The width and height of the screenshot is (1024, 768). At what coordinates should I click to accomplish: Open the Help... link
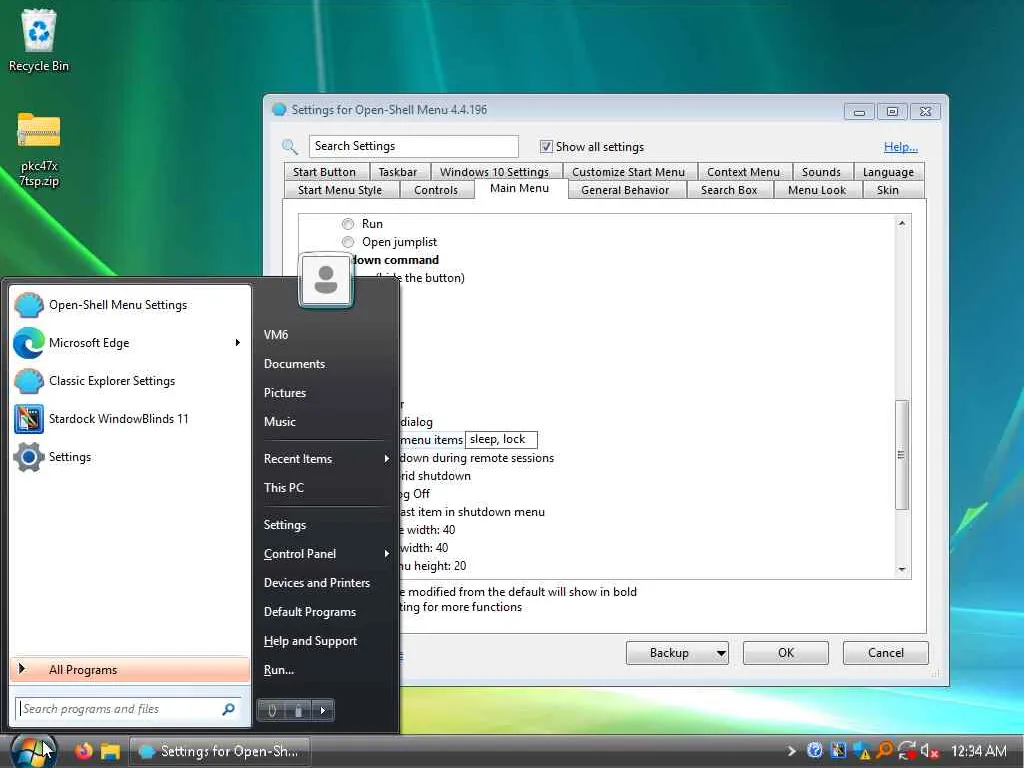901,147
